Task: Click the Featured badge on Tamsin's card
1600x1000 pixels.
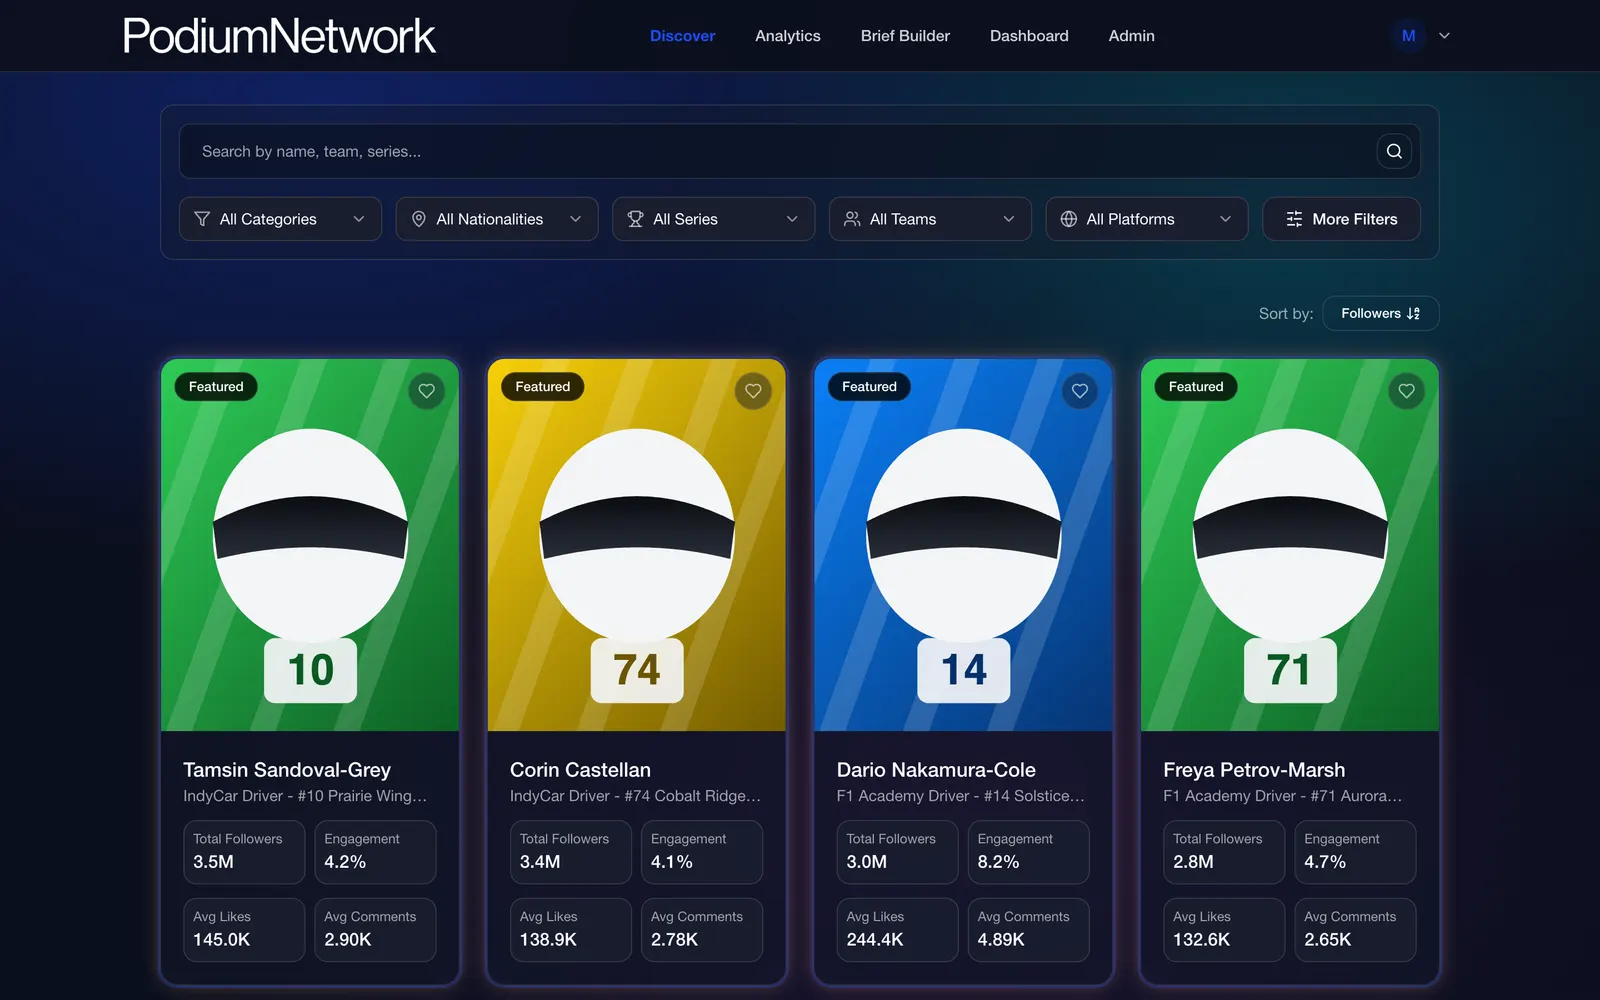Action: tap(216, 387)
